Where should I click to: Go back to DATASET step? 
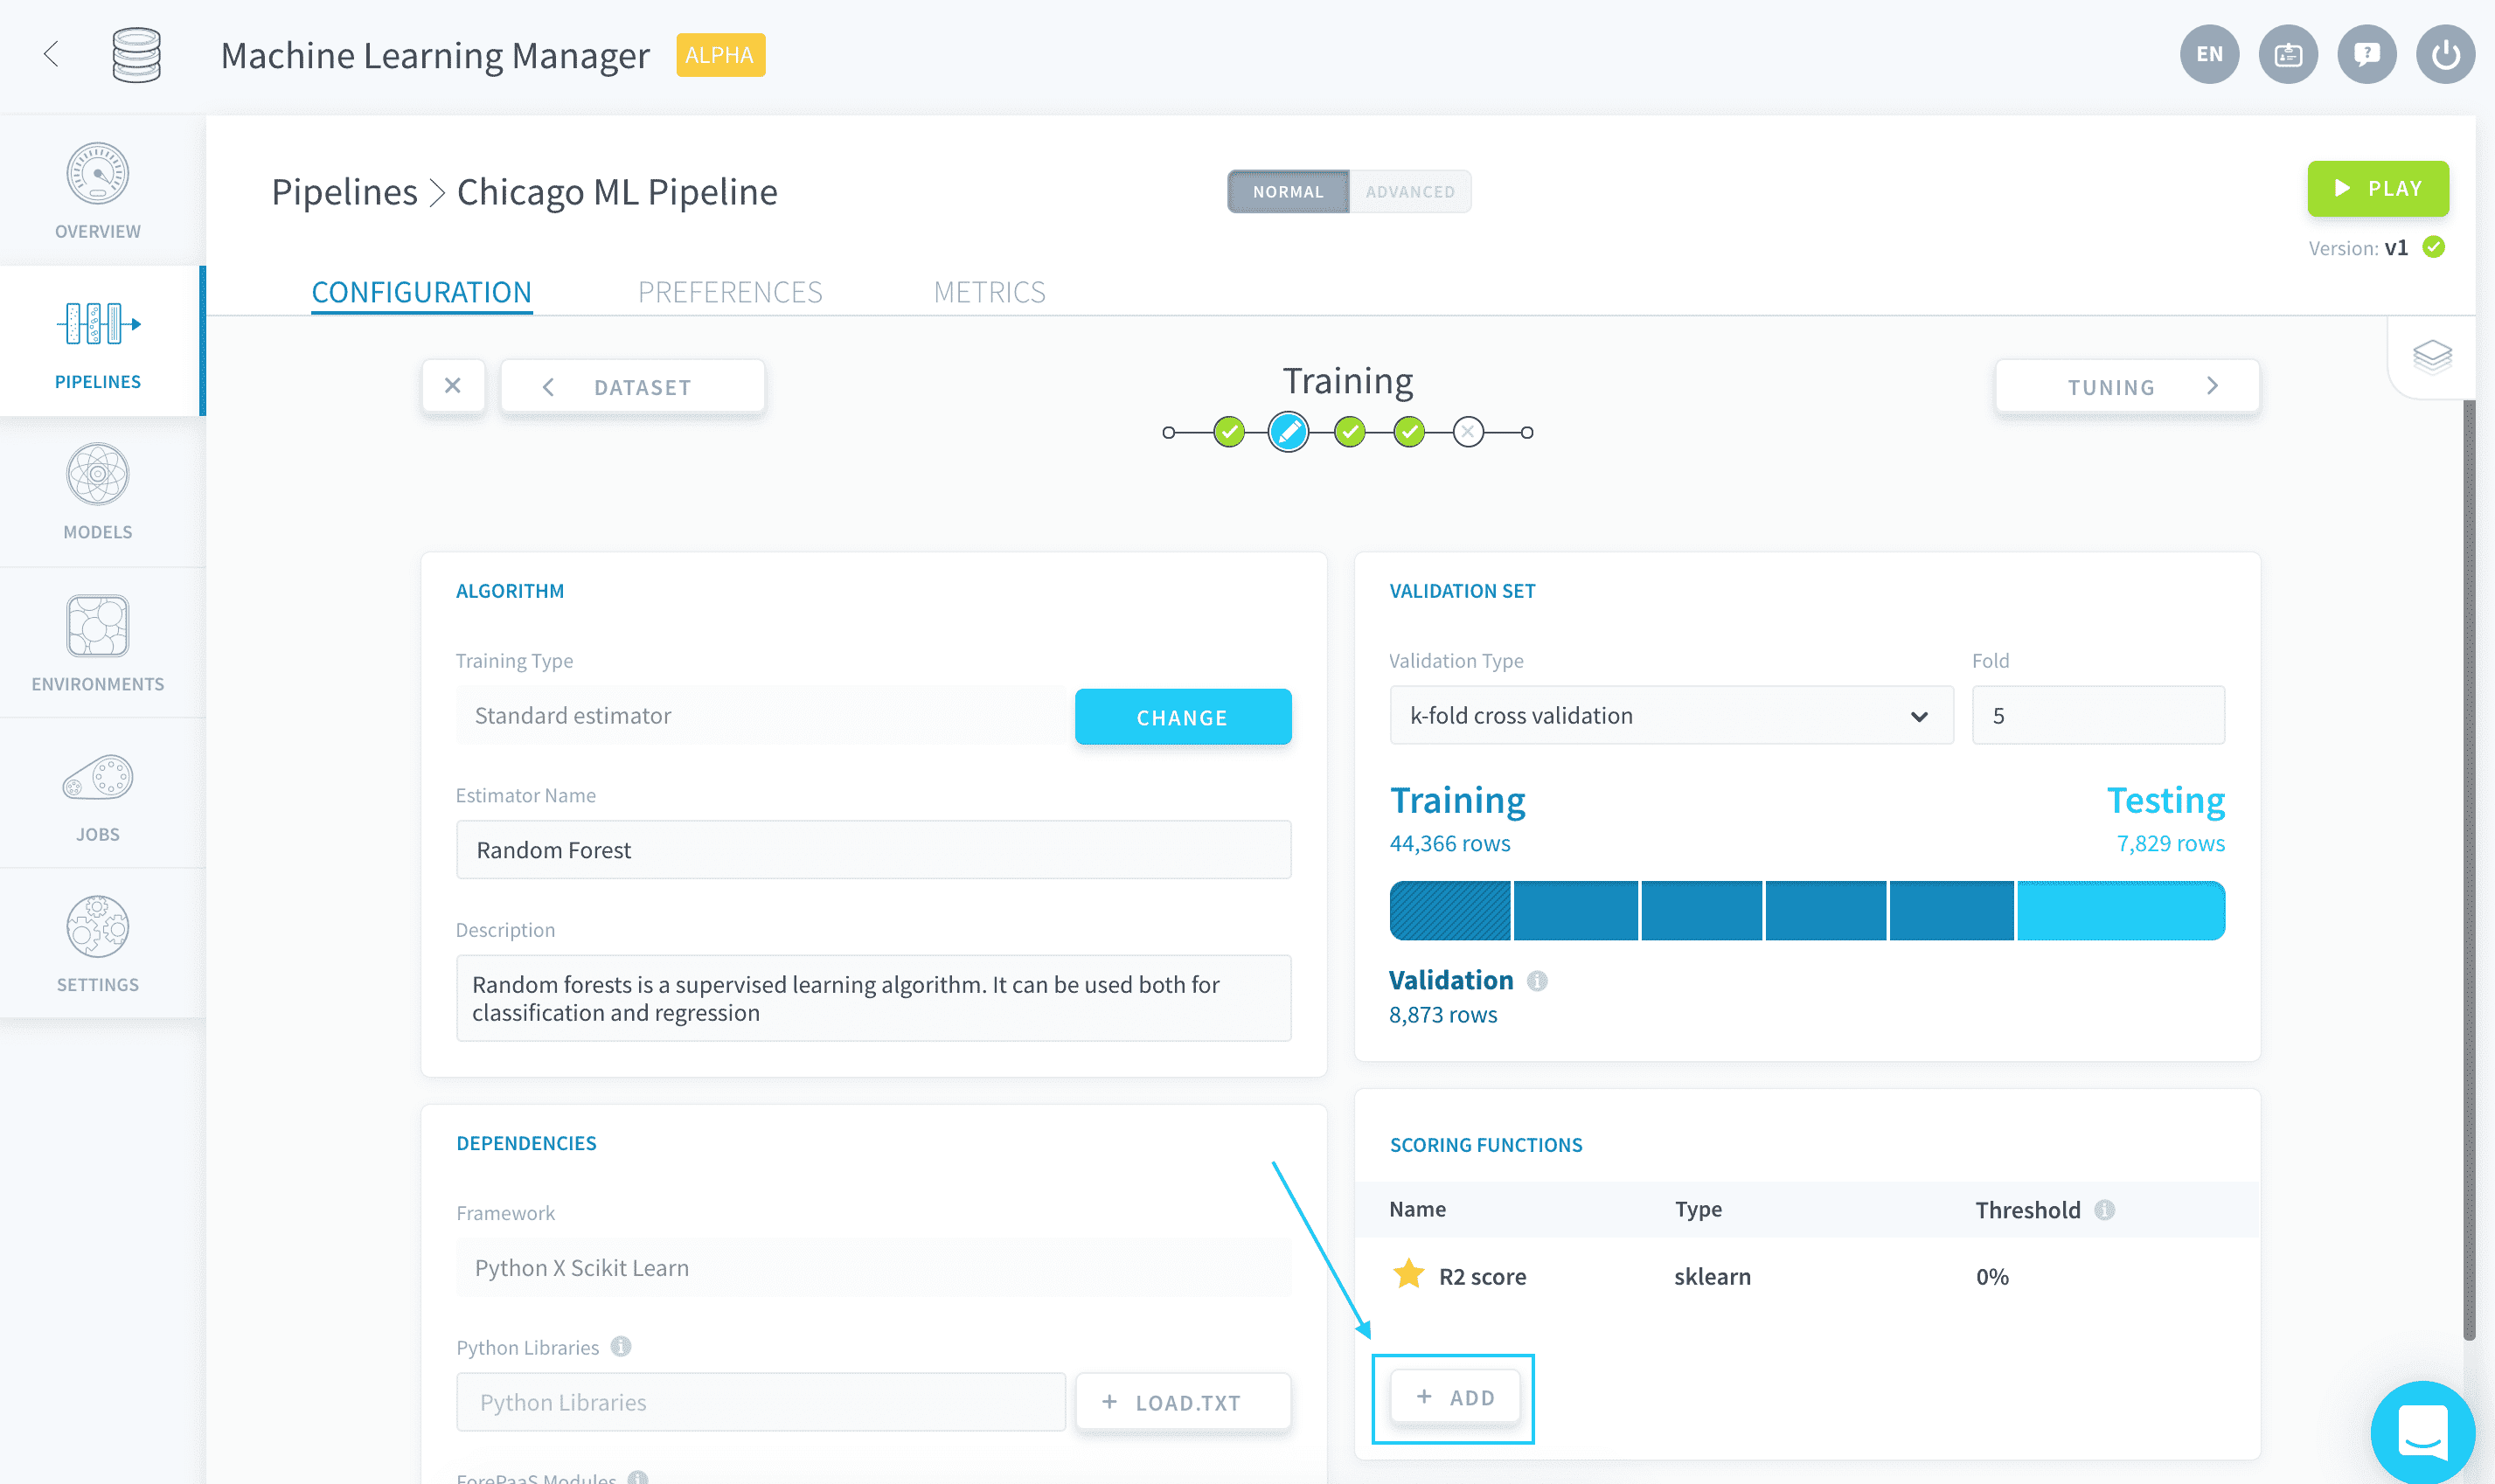633,386
